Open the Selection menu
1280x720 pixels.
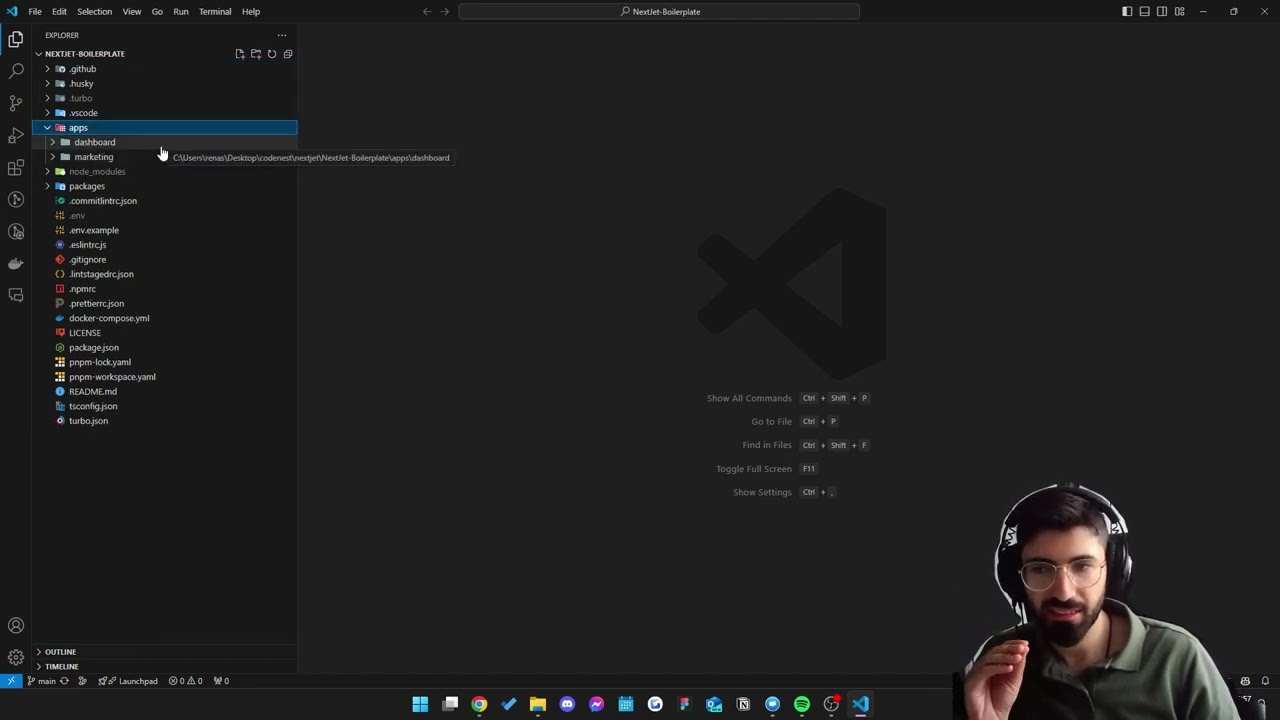[94, 12]
